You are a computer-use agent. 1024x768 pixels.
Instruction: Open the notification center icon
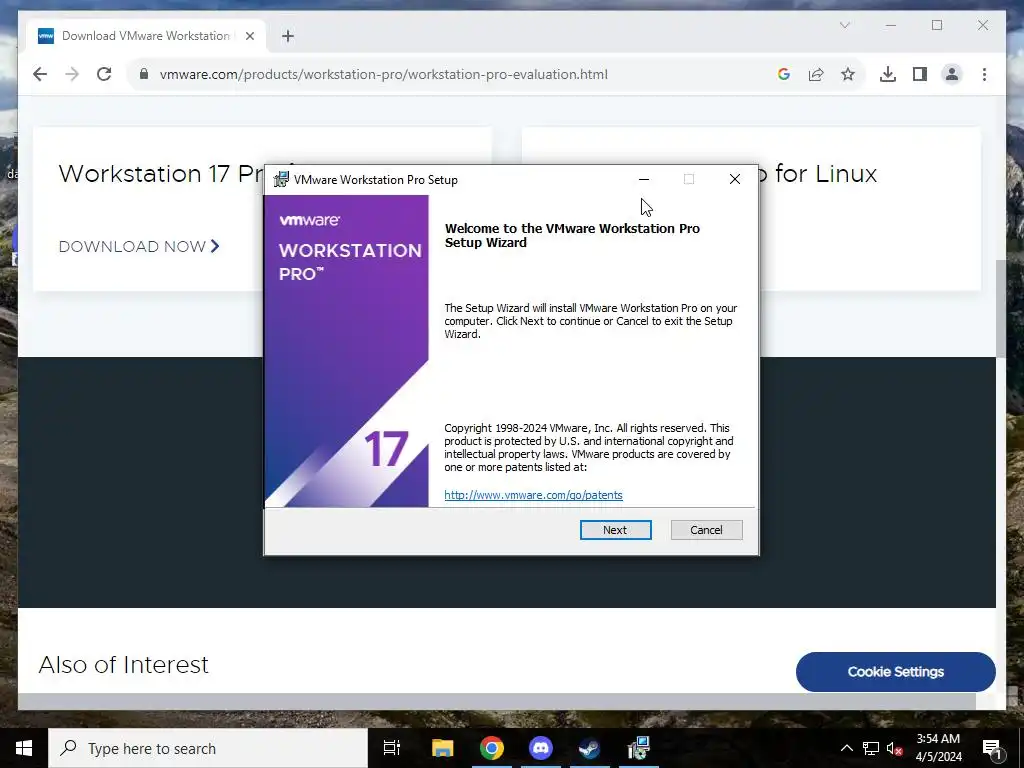(x=992, y=748)
